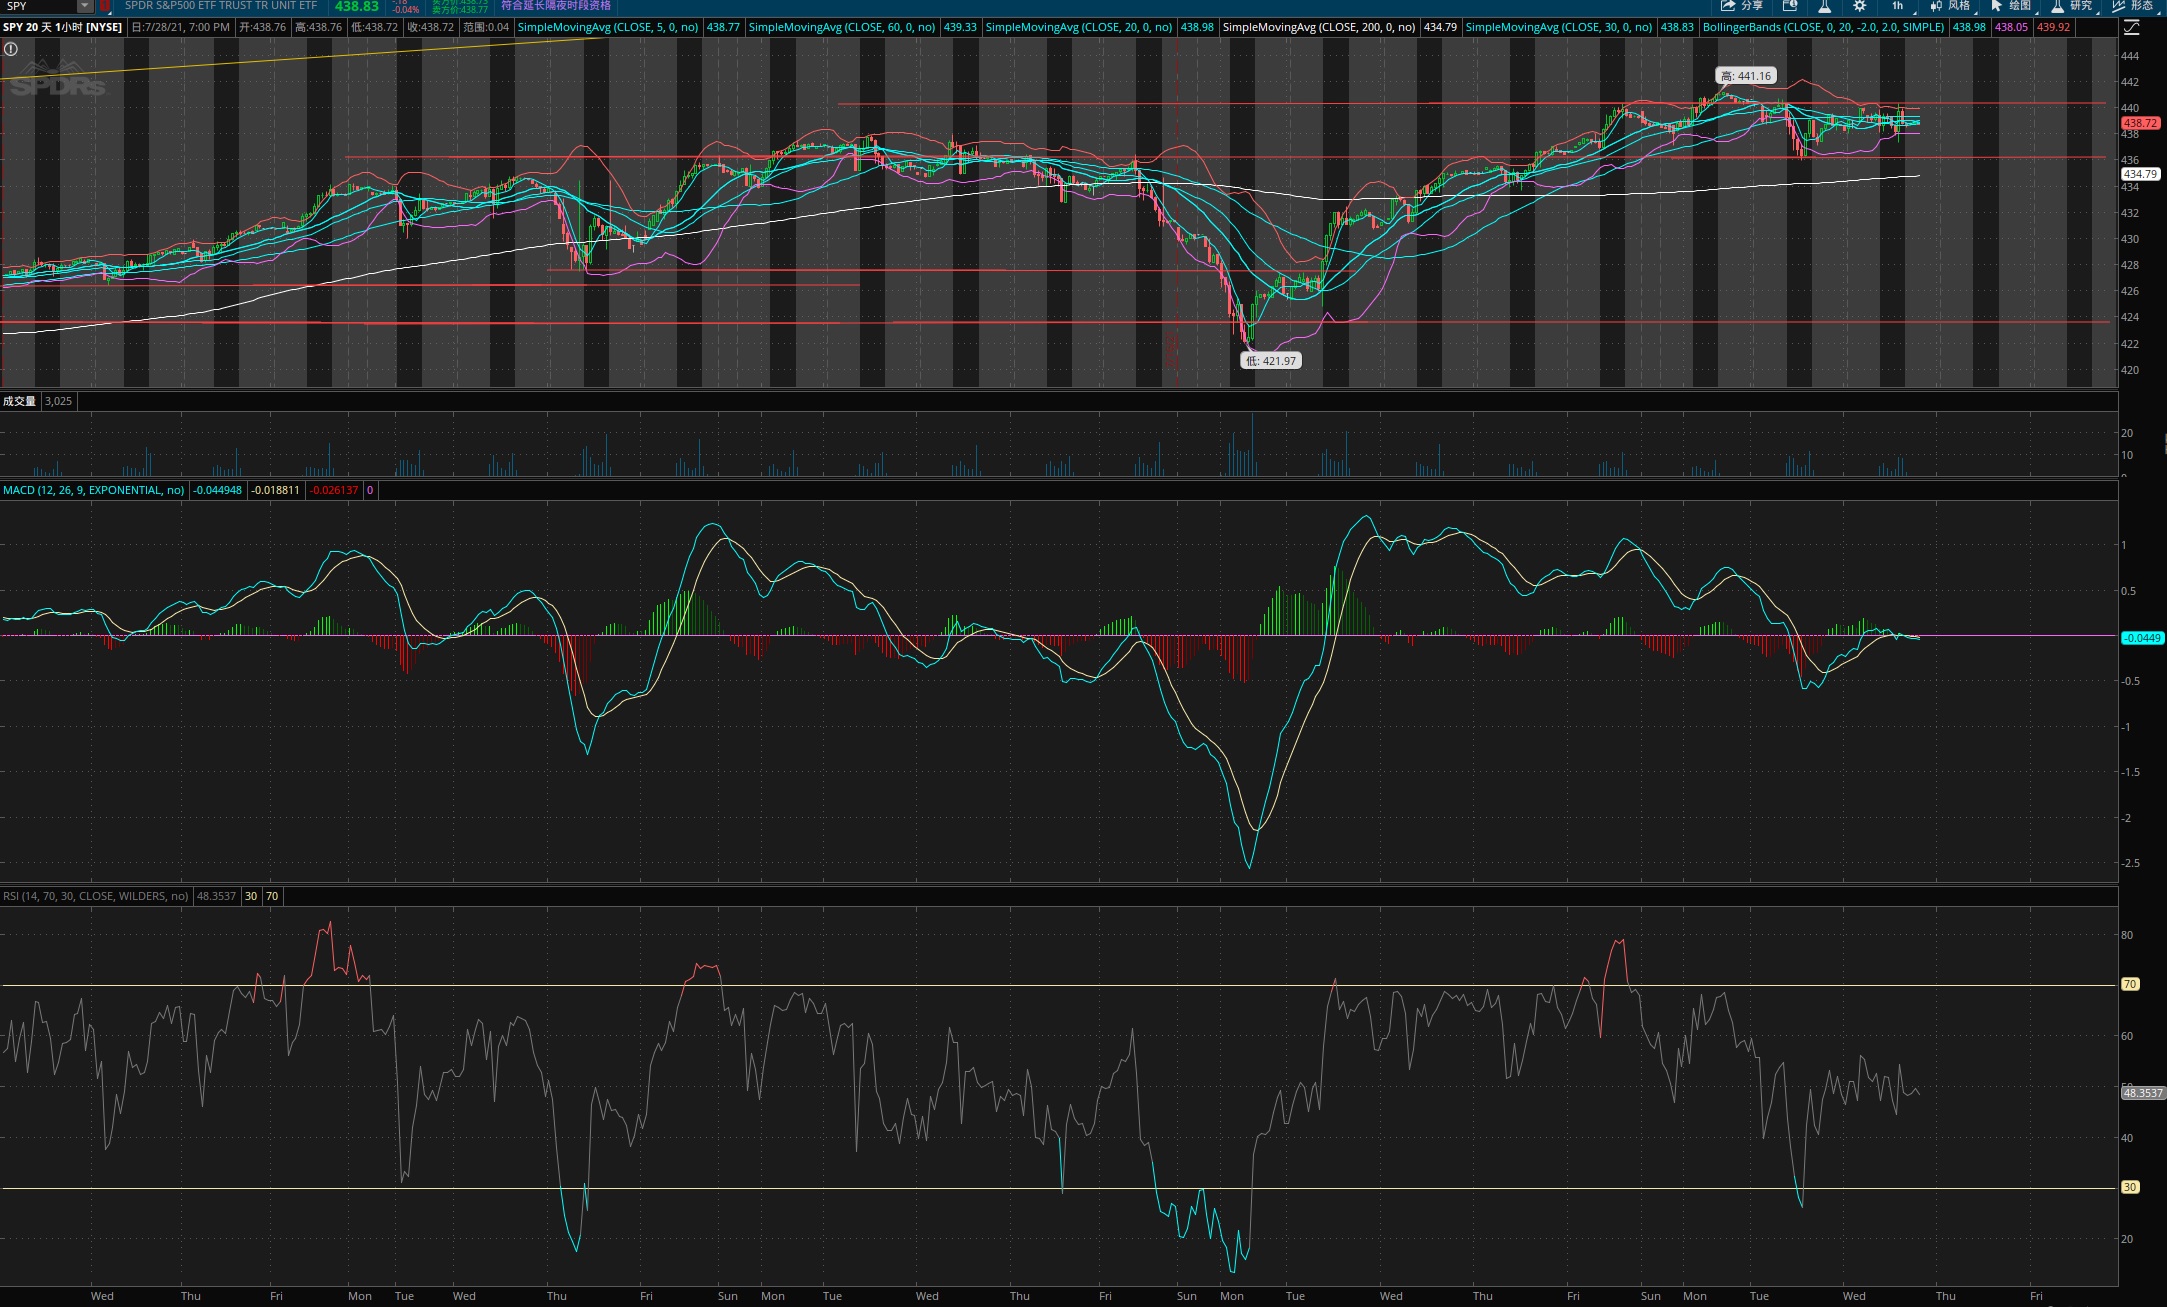This screenshot has width=2167, height=1307.
Task: Click the MACD (12, 26, 9, EXPONENTIAL) label
Action: tap(93, 490)
